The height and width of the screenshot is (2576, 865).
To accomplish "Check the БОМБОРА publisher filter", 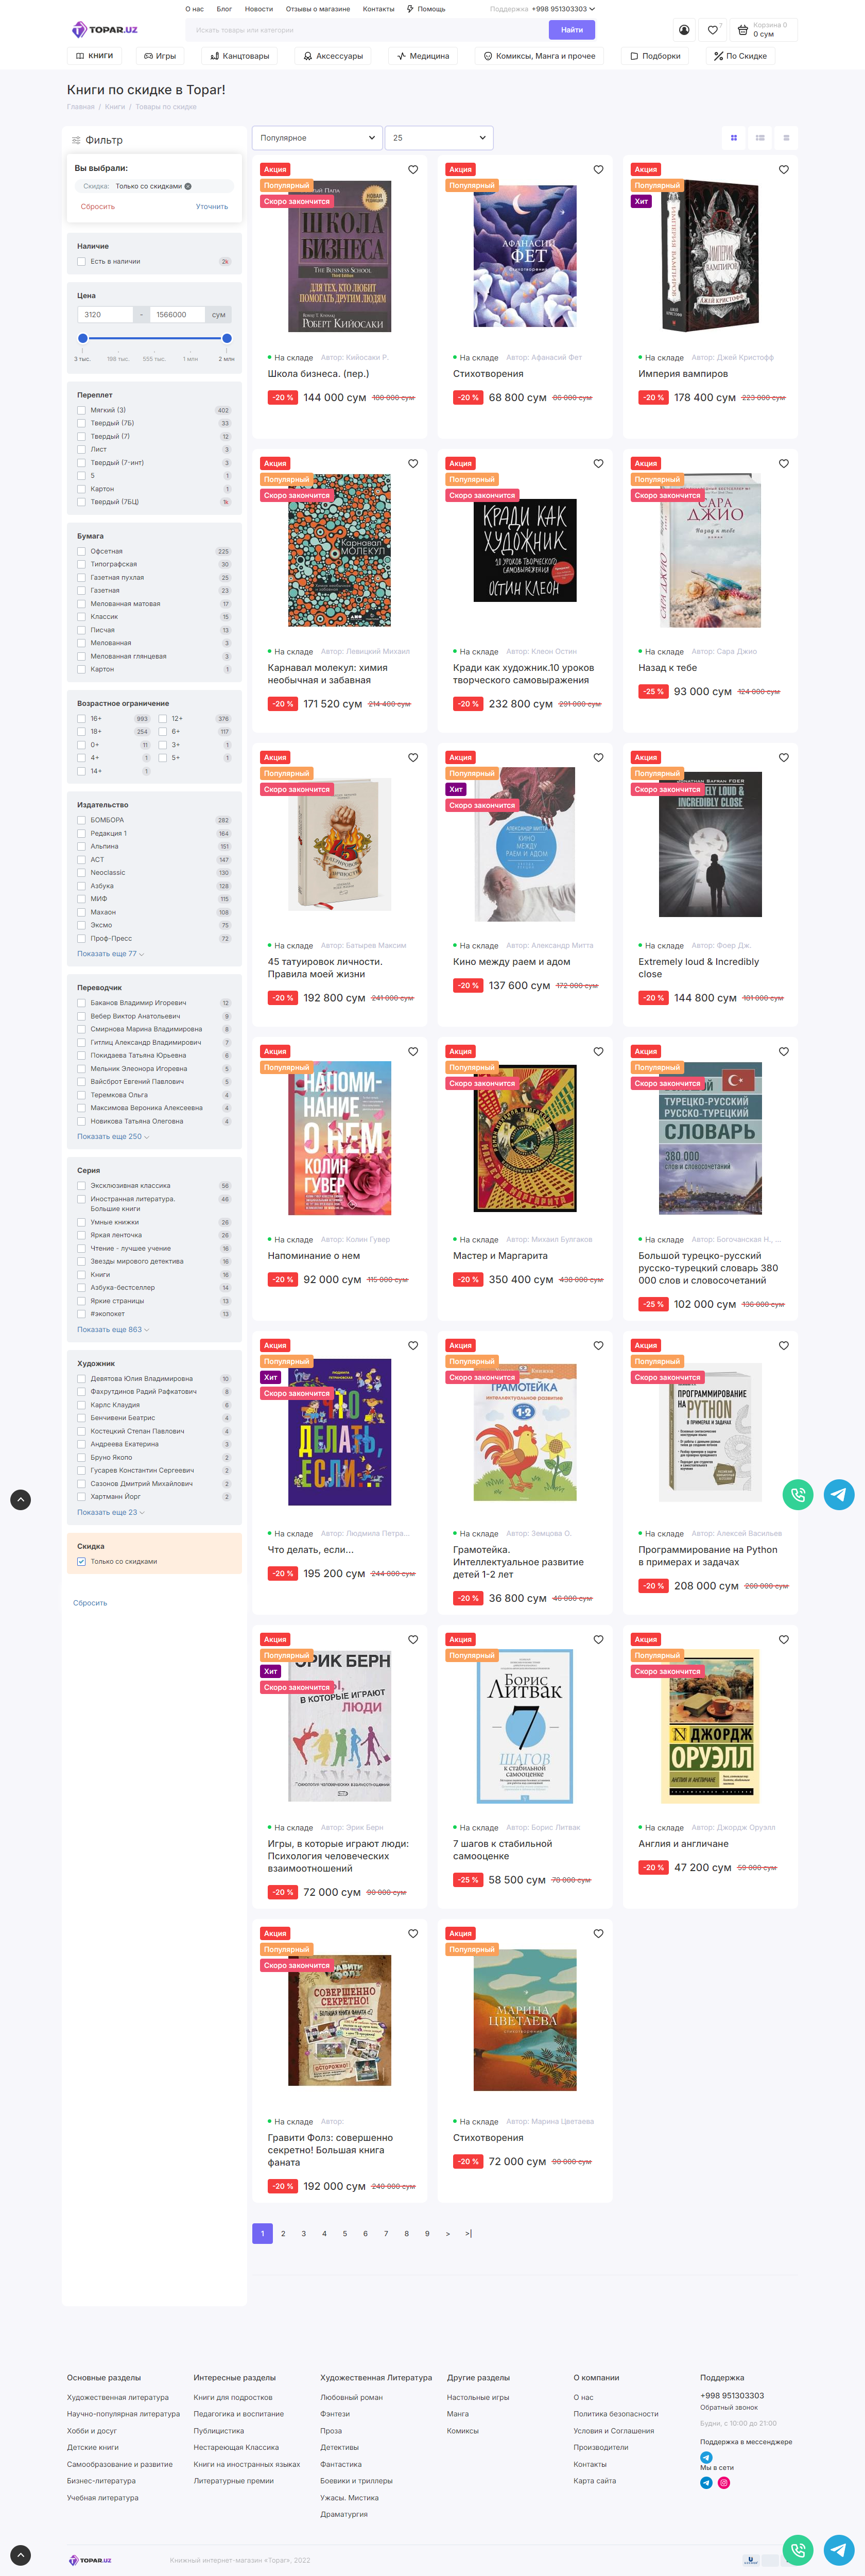I will [x=81, y=820].
